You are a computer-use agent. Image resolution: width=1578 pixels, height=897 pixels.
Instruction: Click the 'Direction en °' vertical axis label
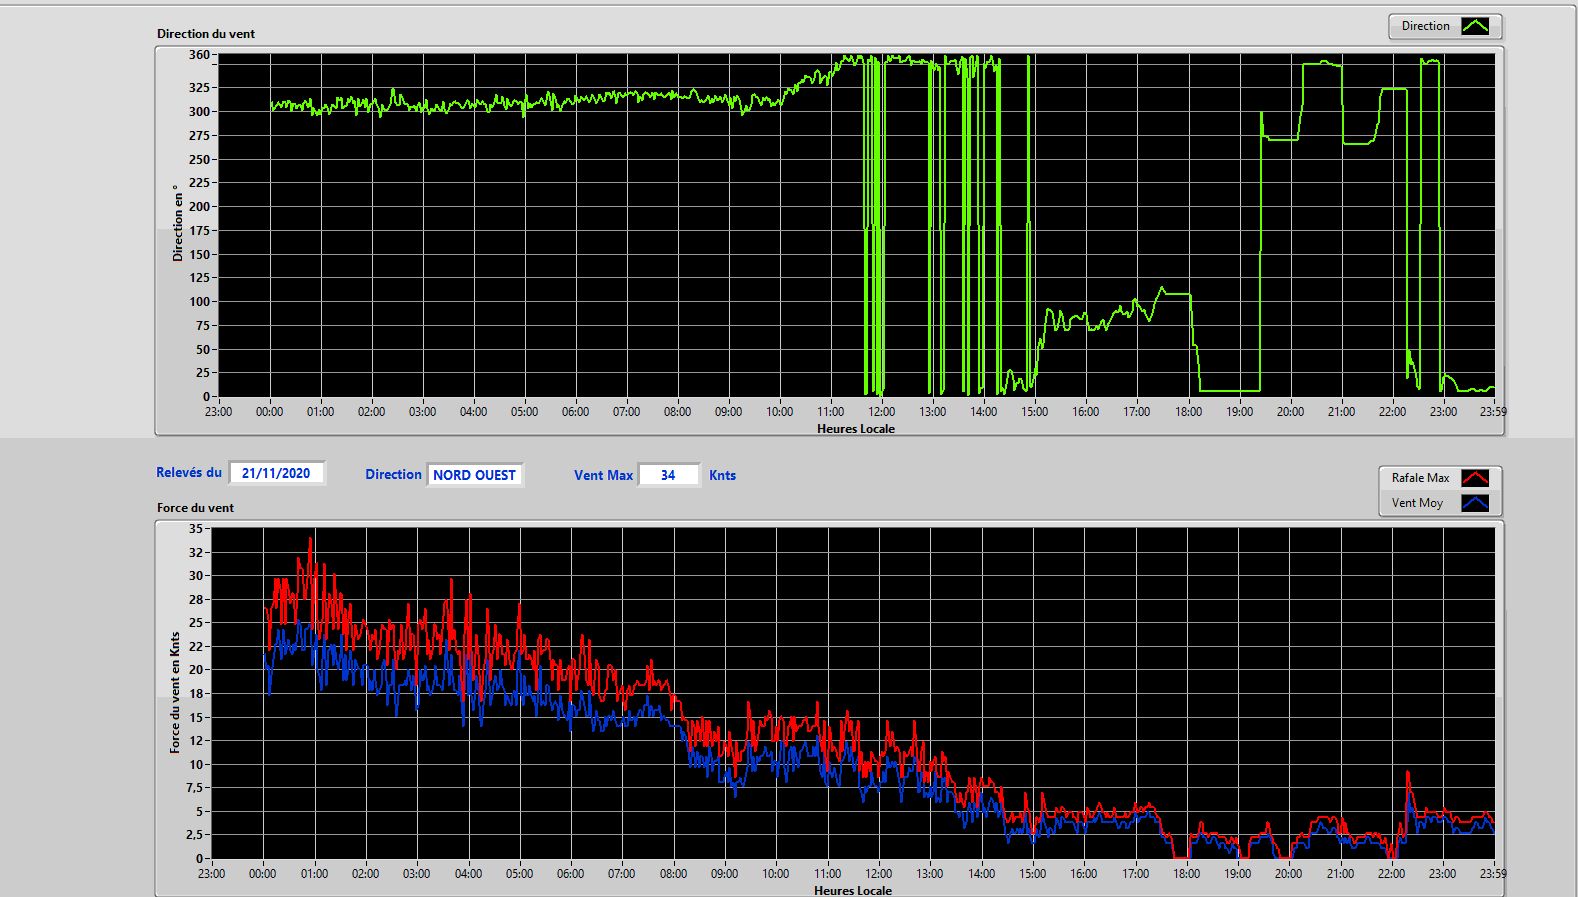[x=178, y=223]
